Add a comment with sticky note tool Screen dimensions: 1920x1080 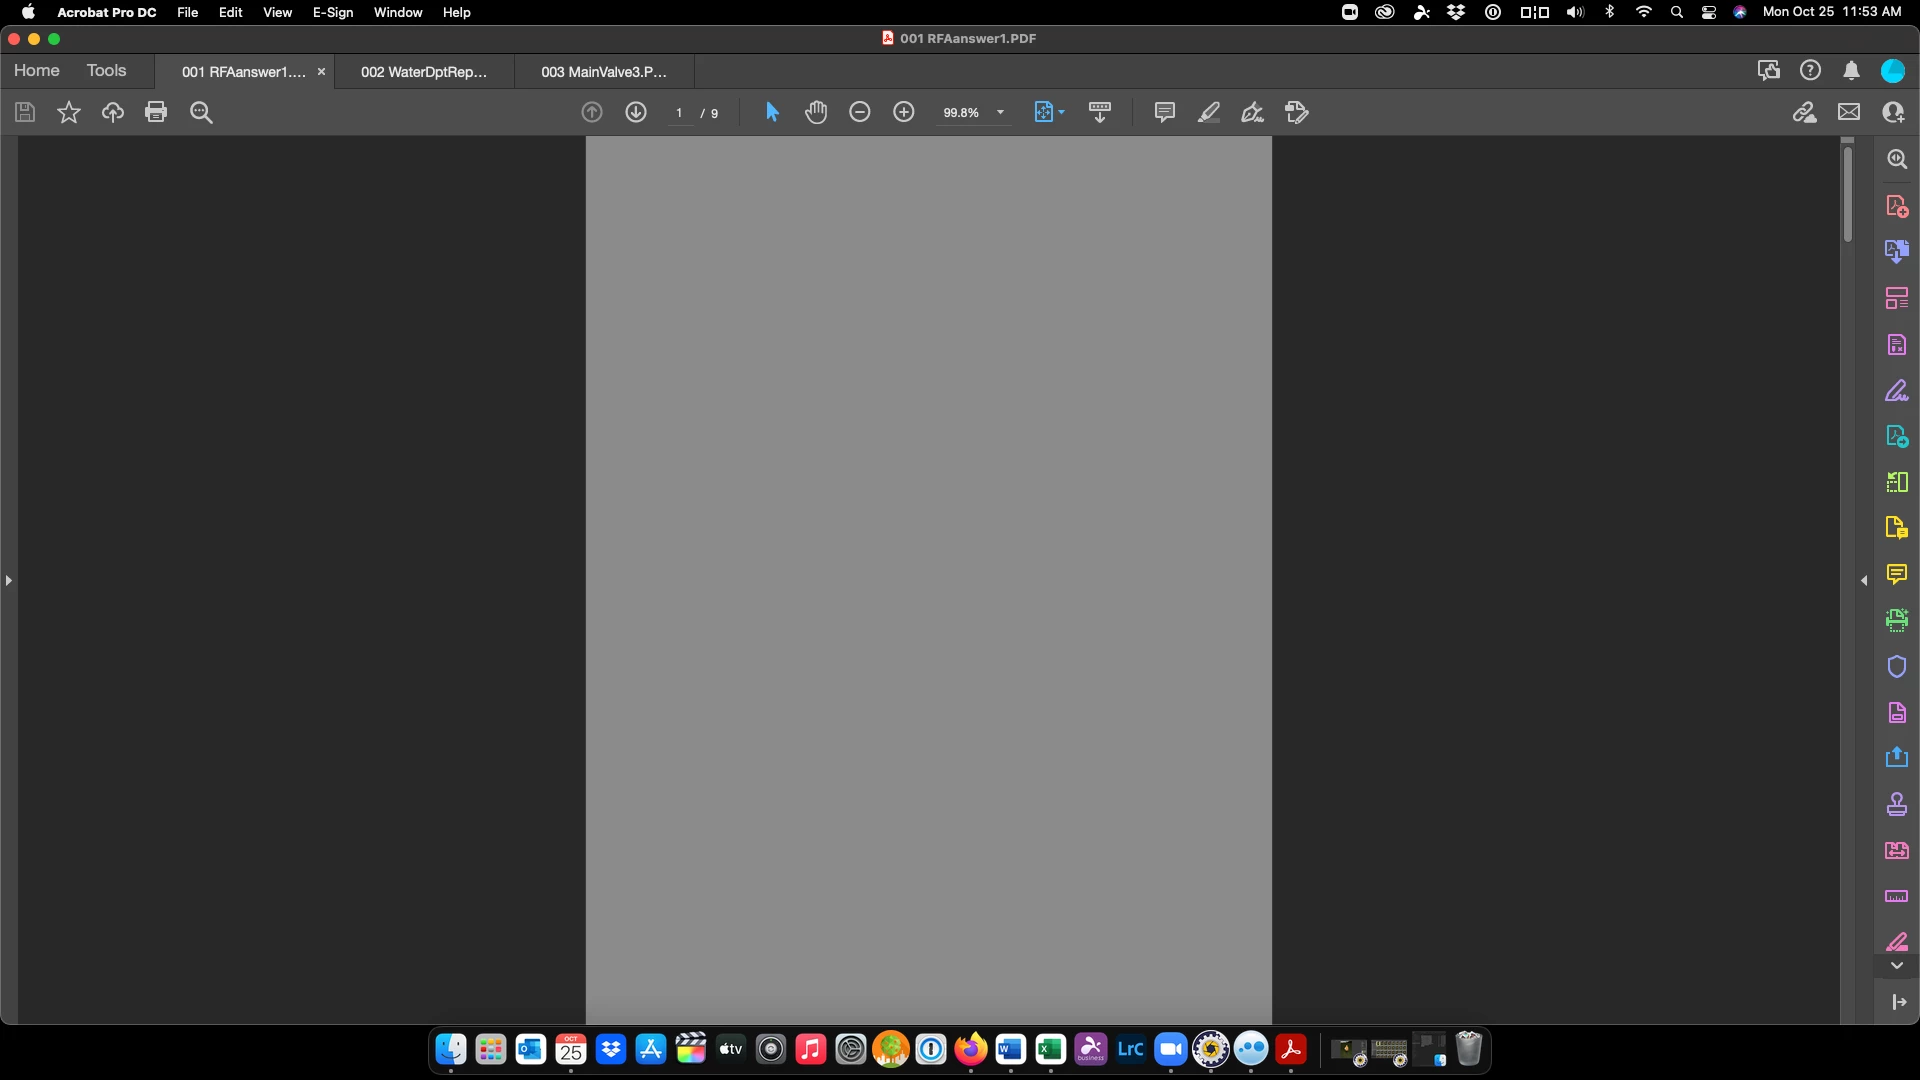tap(1164, 112)
